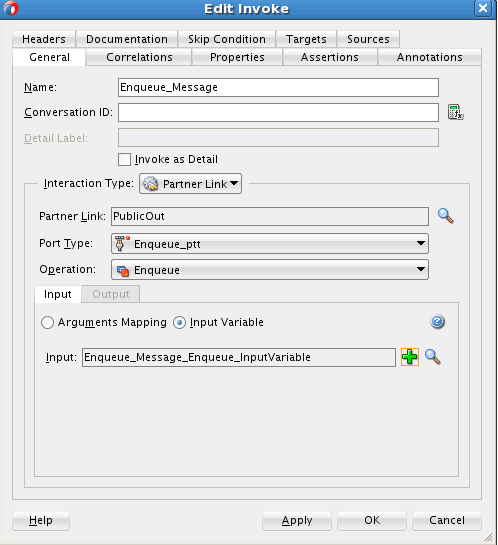Click the dialog resize grip corner
The height and width of the screenshot is (545, 498).
pyautogui.click(x=489, y=537)
